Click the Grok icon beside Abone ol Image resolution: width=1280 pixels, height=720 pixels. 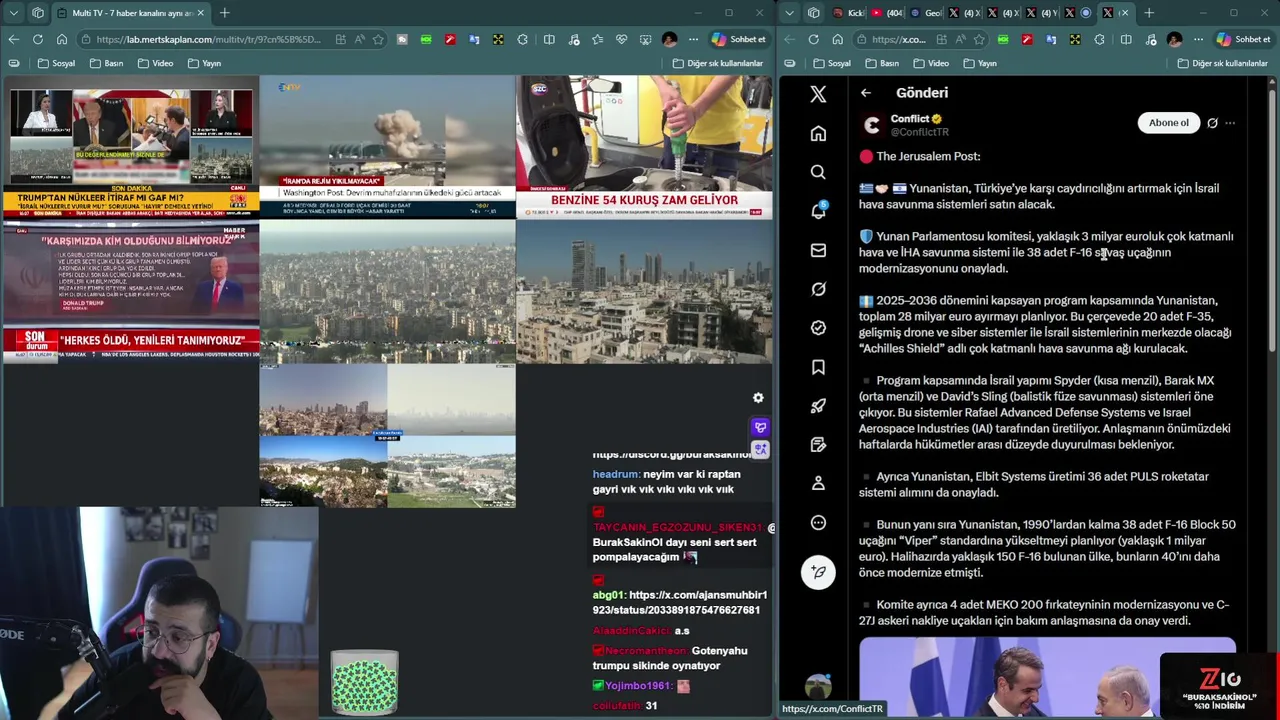pyautogui.click(x=1212, y=123)
